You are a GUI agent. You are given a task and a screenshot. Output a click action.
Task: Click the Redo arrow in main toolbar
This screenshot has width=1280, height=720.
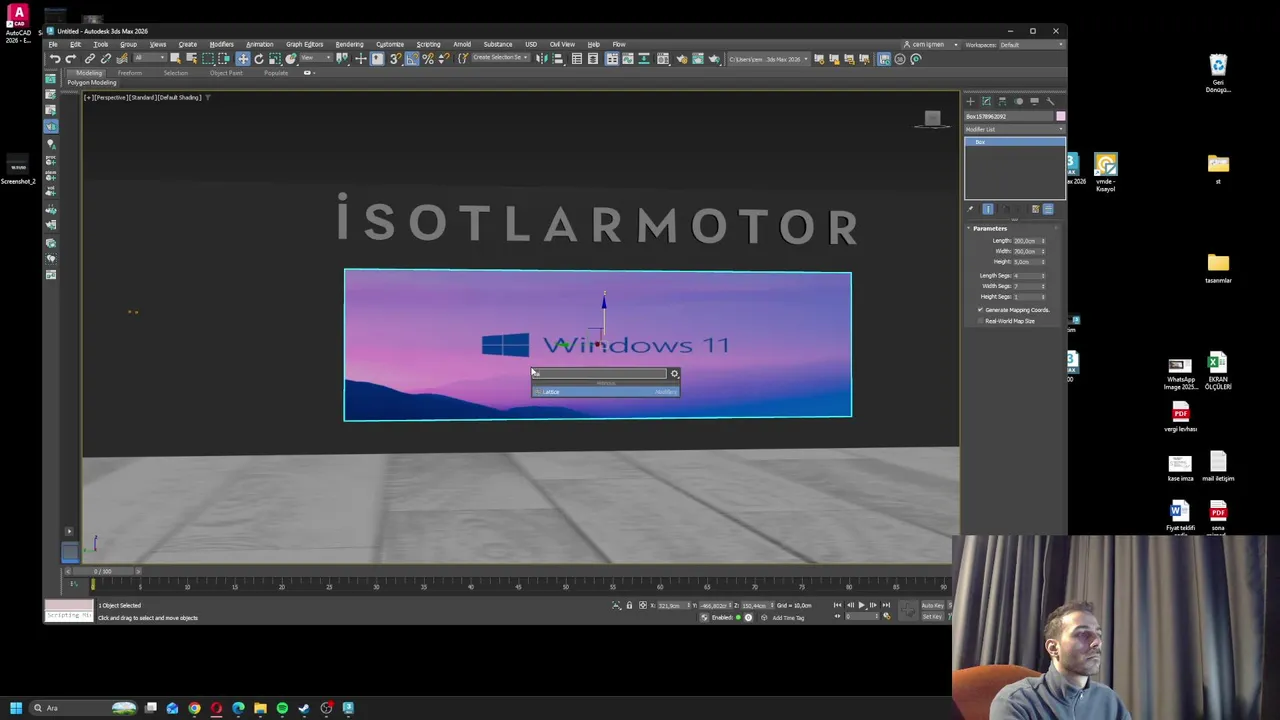pos(72,58)
